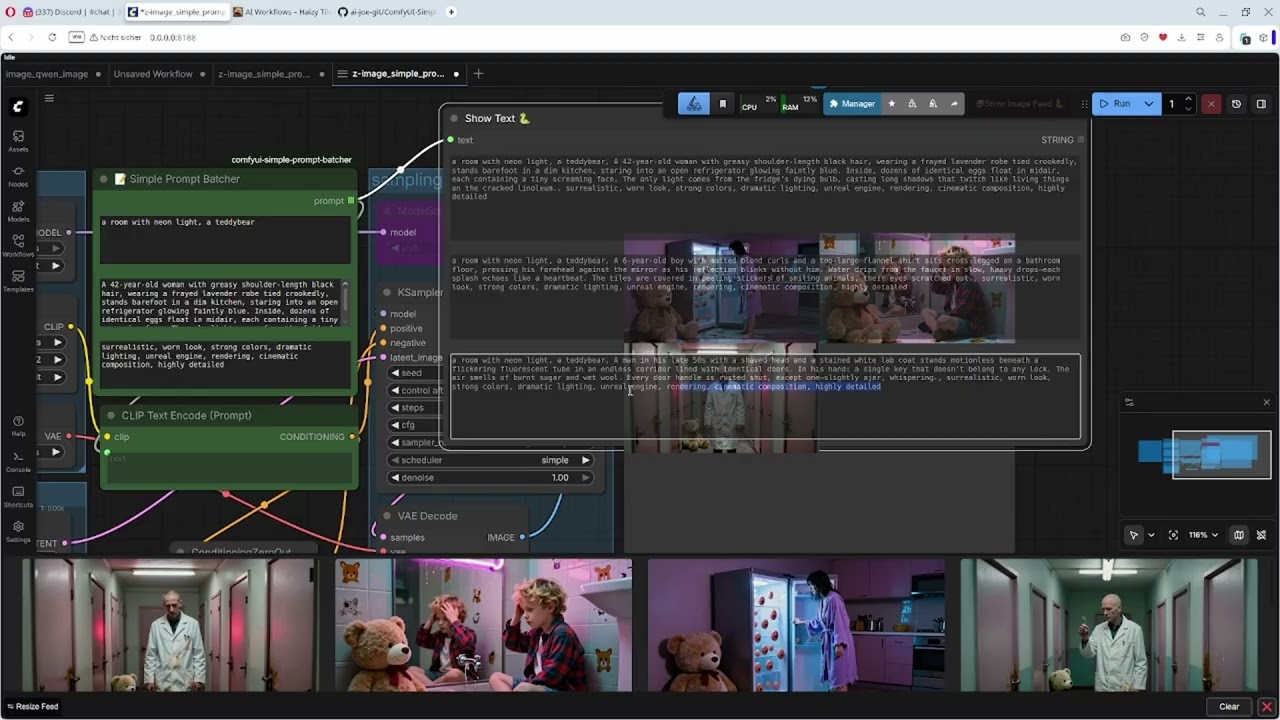Open the refrigerator woman thumbnail

click(796, 625)
